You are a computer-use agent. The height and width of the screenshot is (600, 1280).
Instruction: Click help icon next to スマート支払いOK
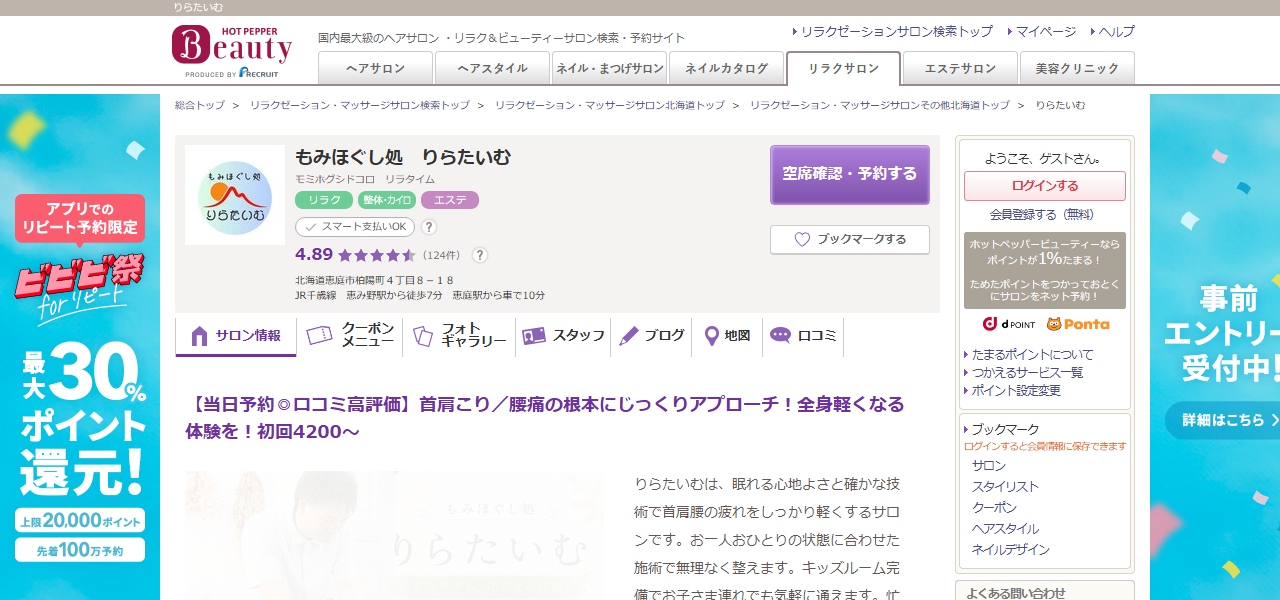429,227
